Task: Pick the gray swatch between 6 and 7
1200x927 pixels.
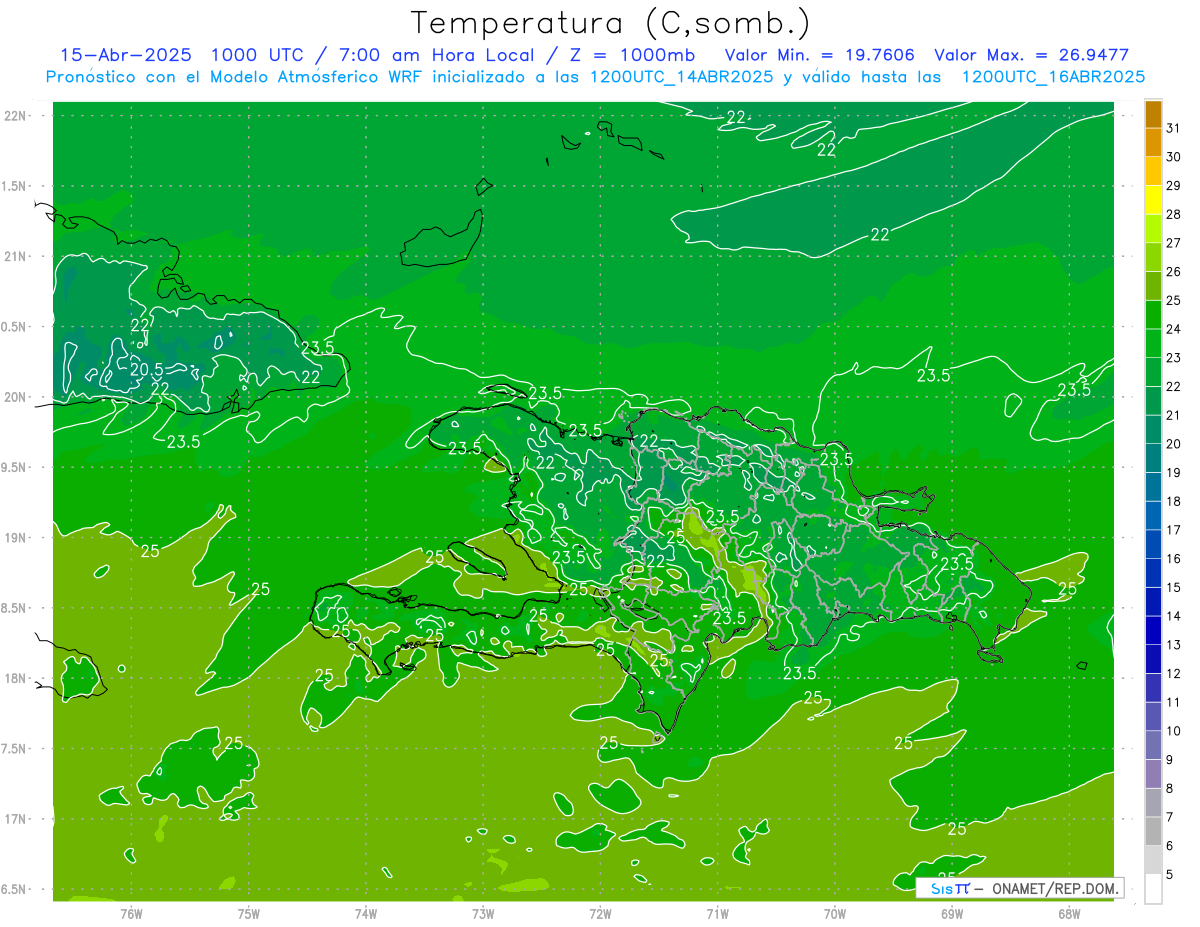Action: point(1153,832)
